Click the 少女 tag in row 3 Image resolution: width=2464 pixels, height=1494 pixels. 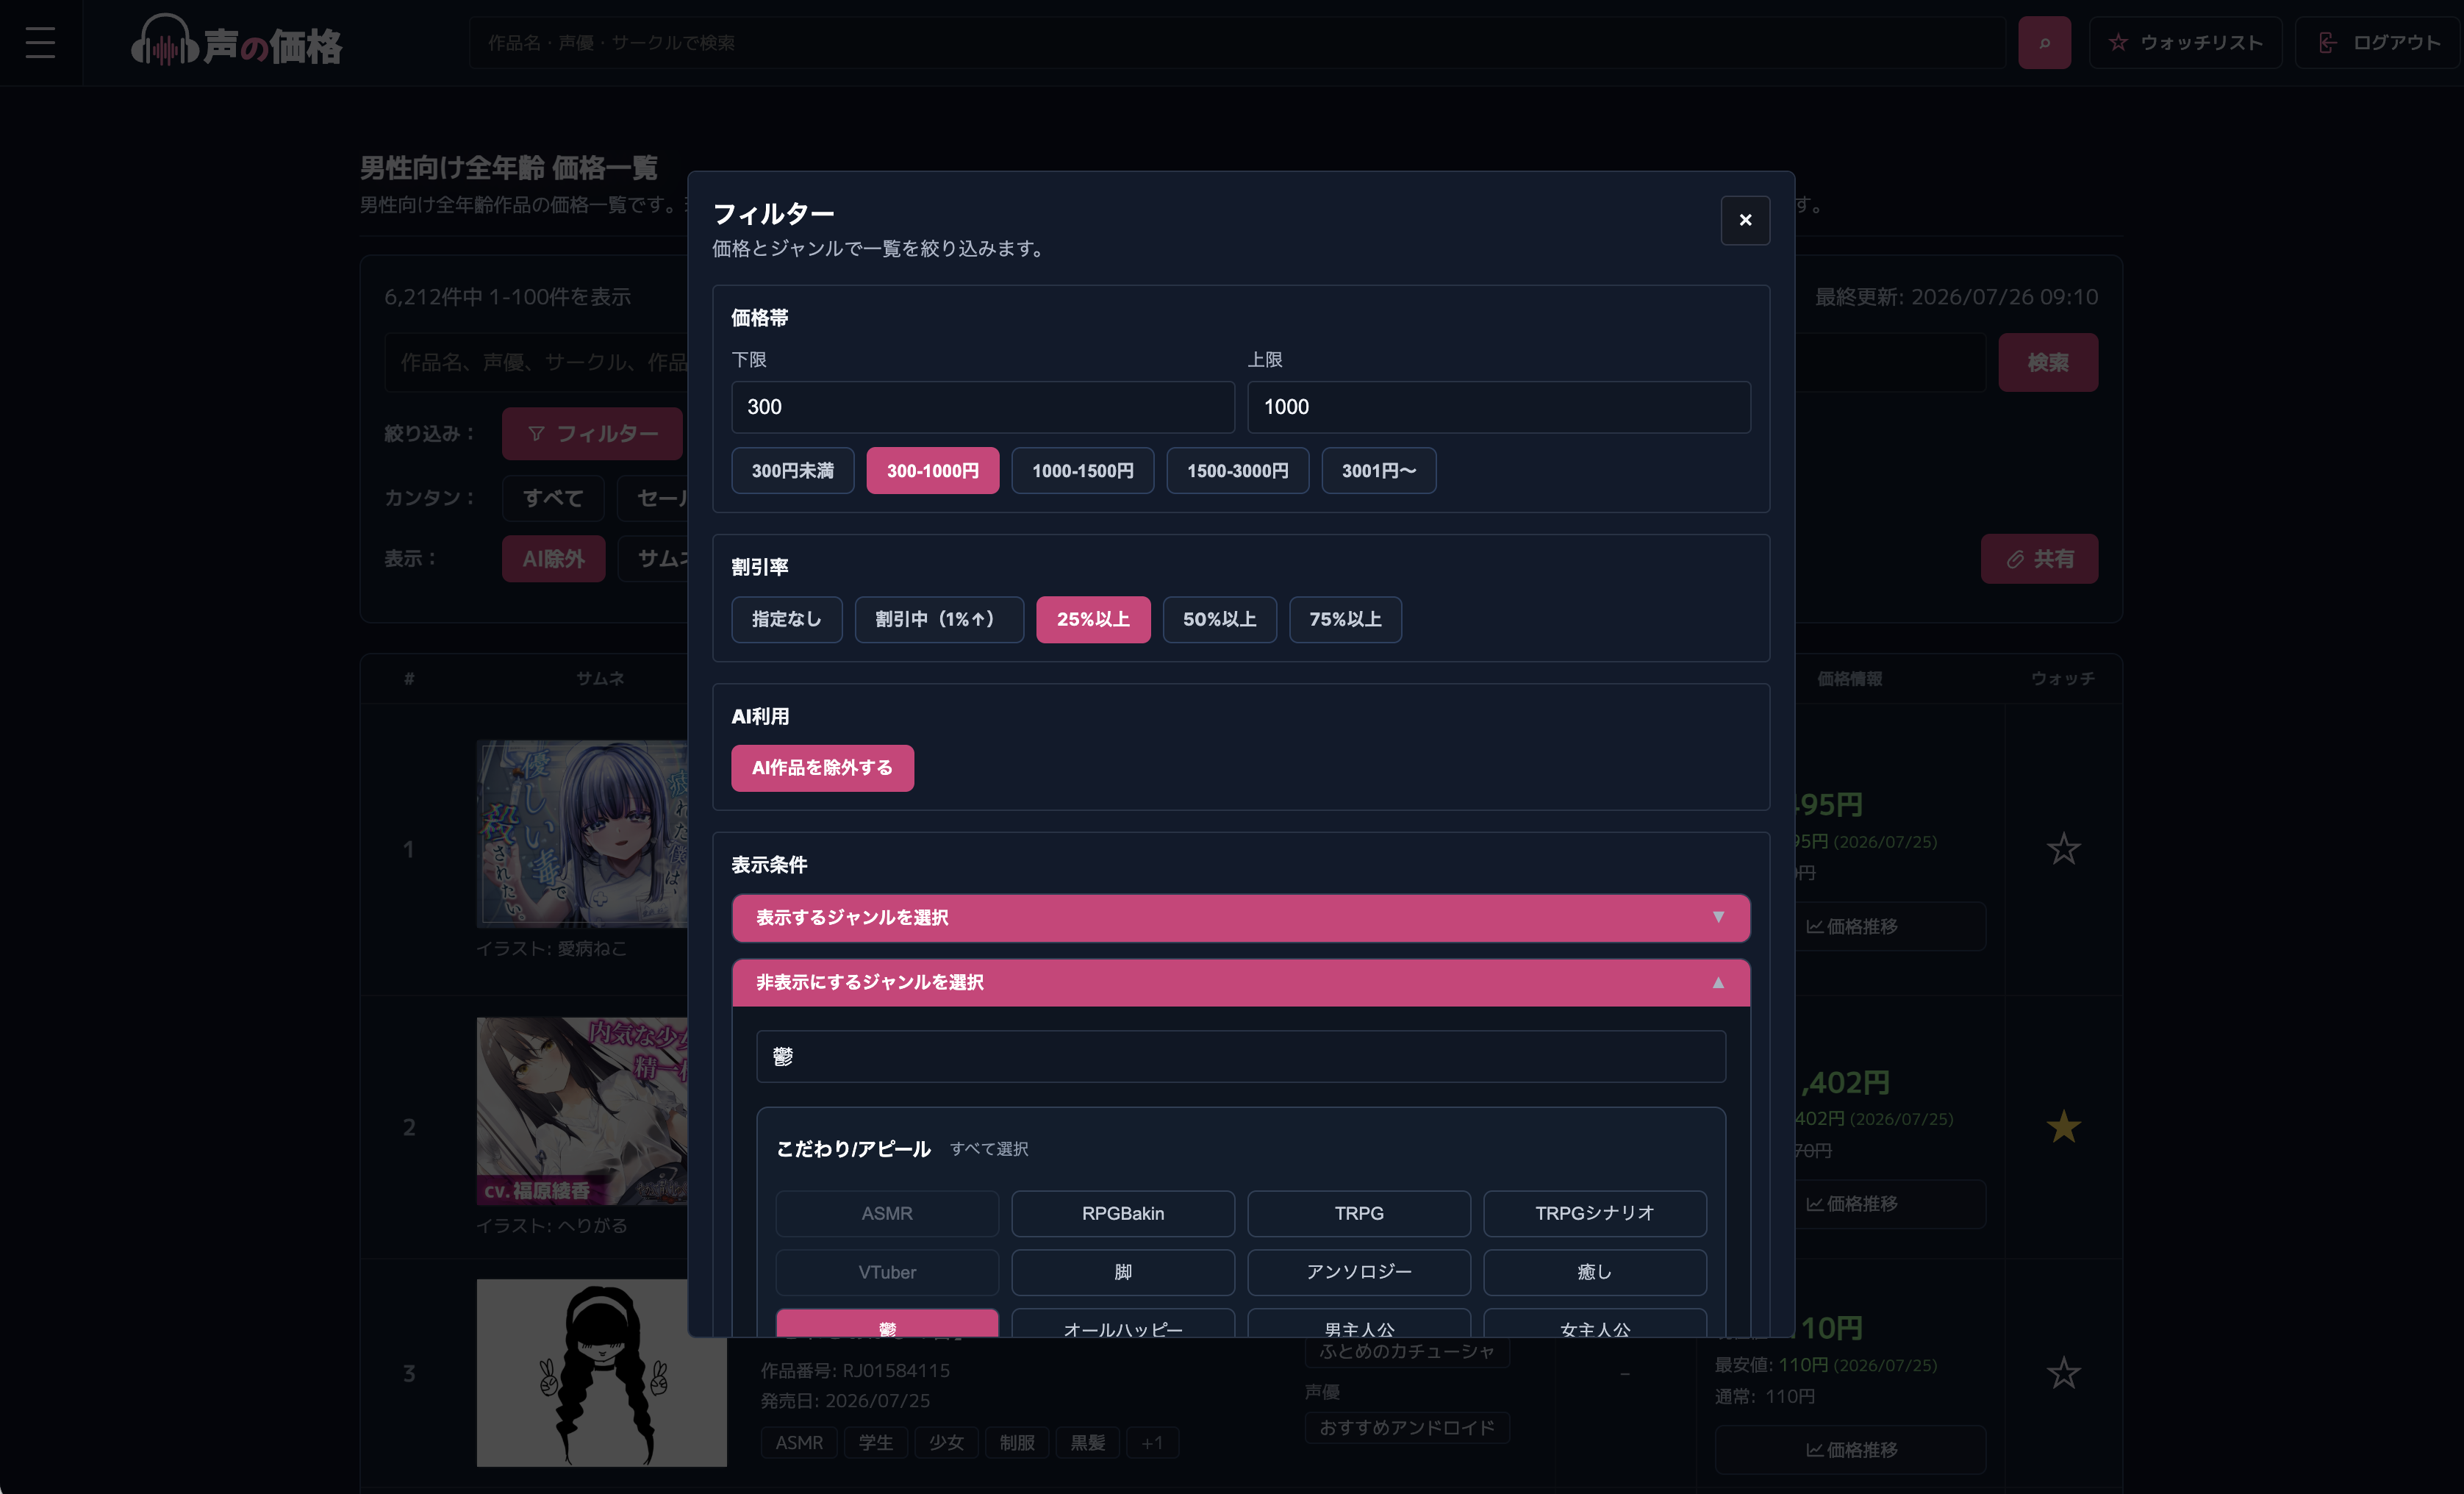click(946, 1442)
